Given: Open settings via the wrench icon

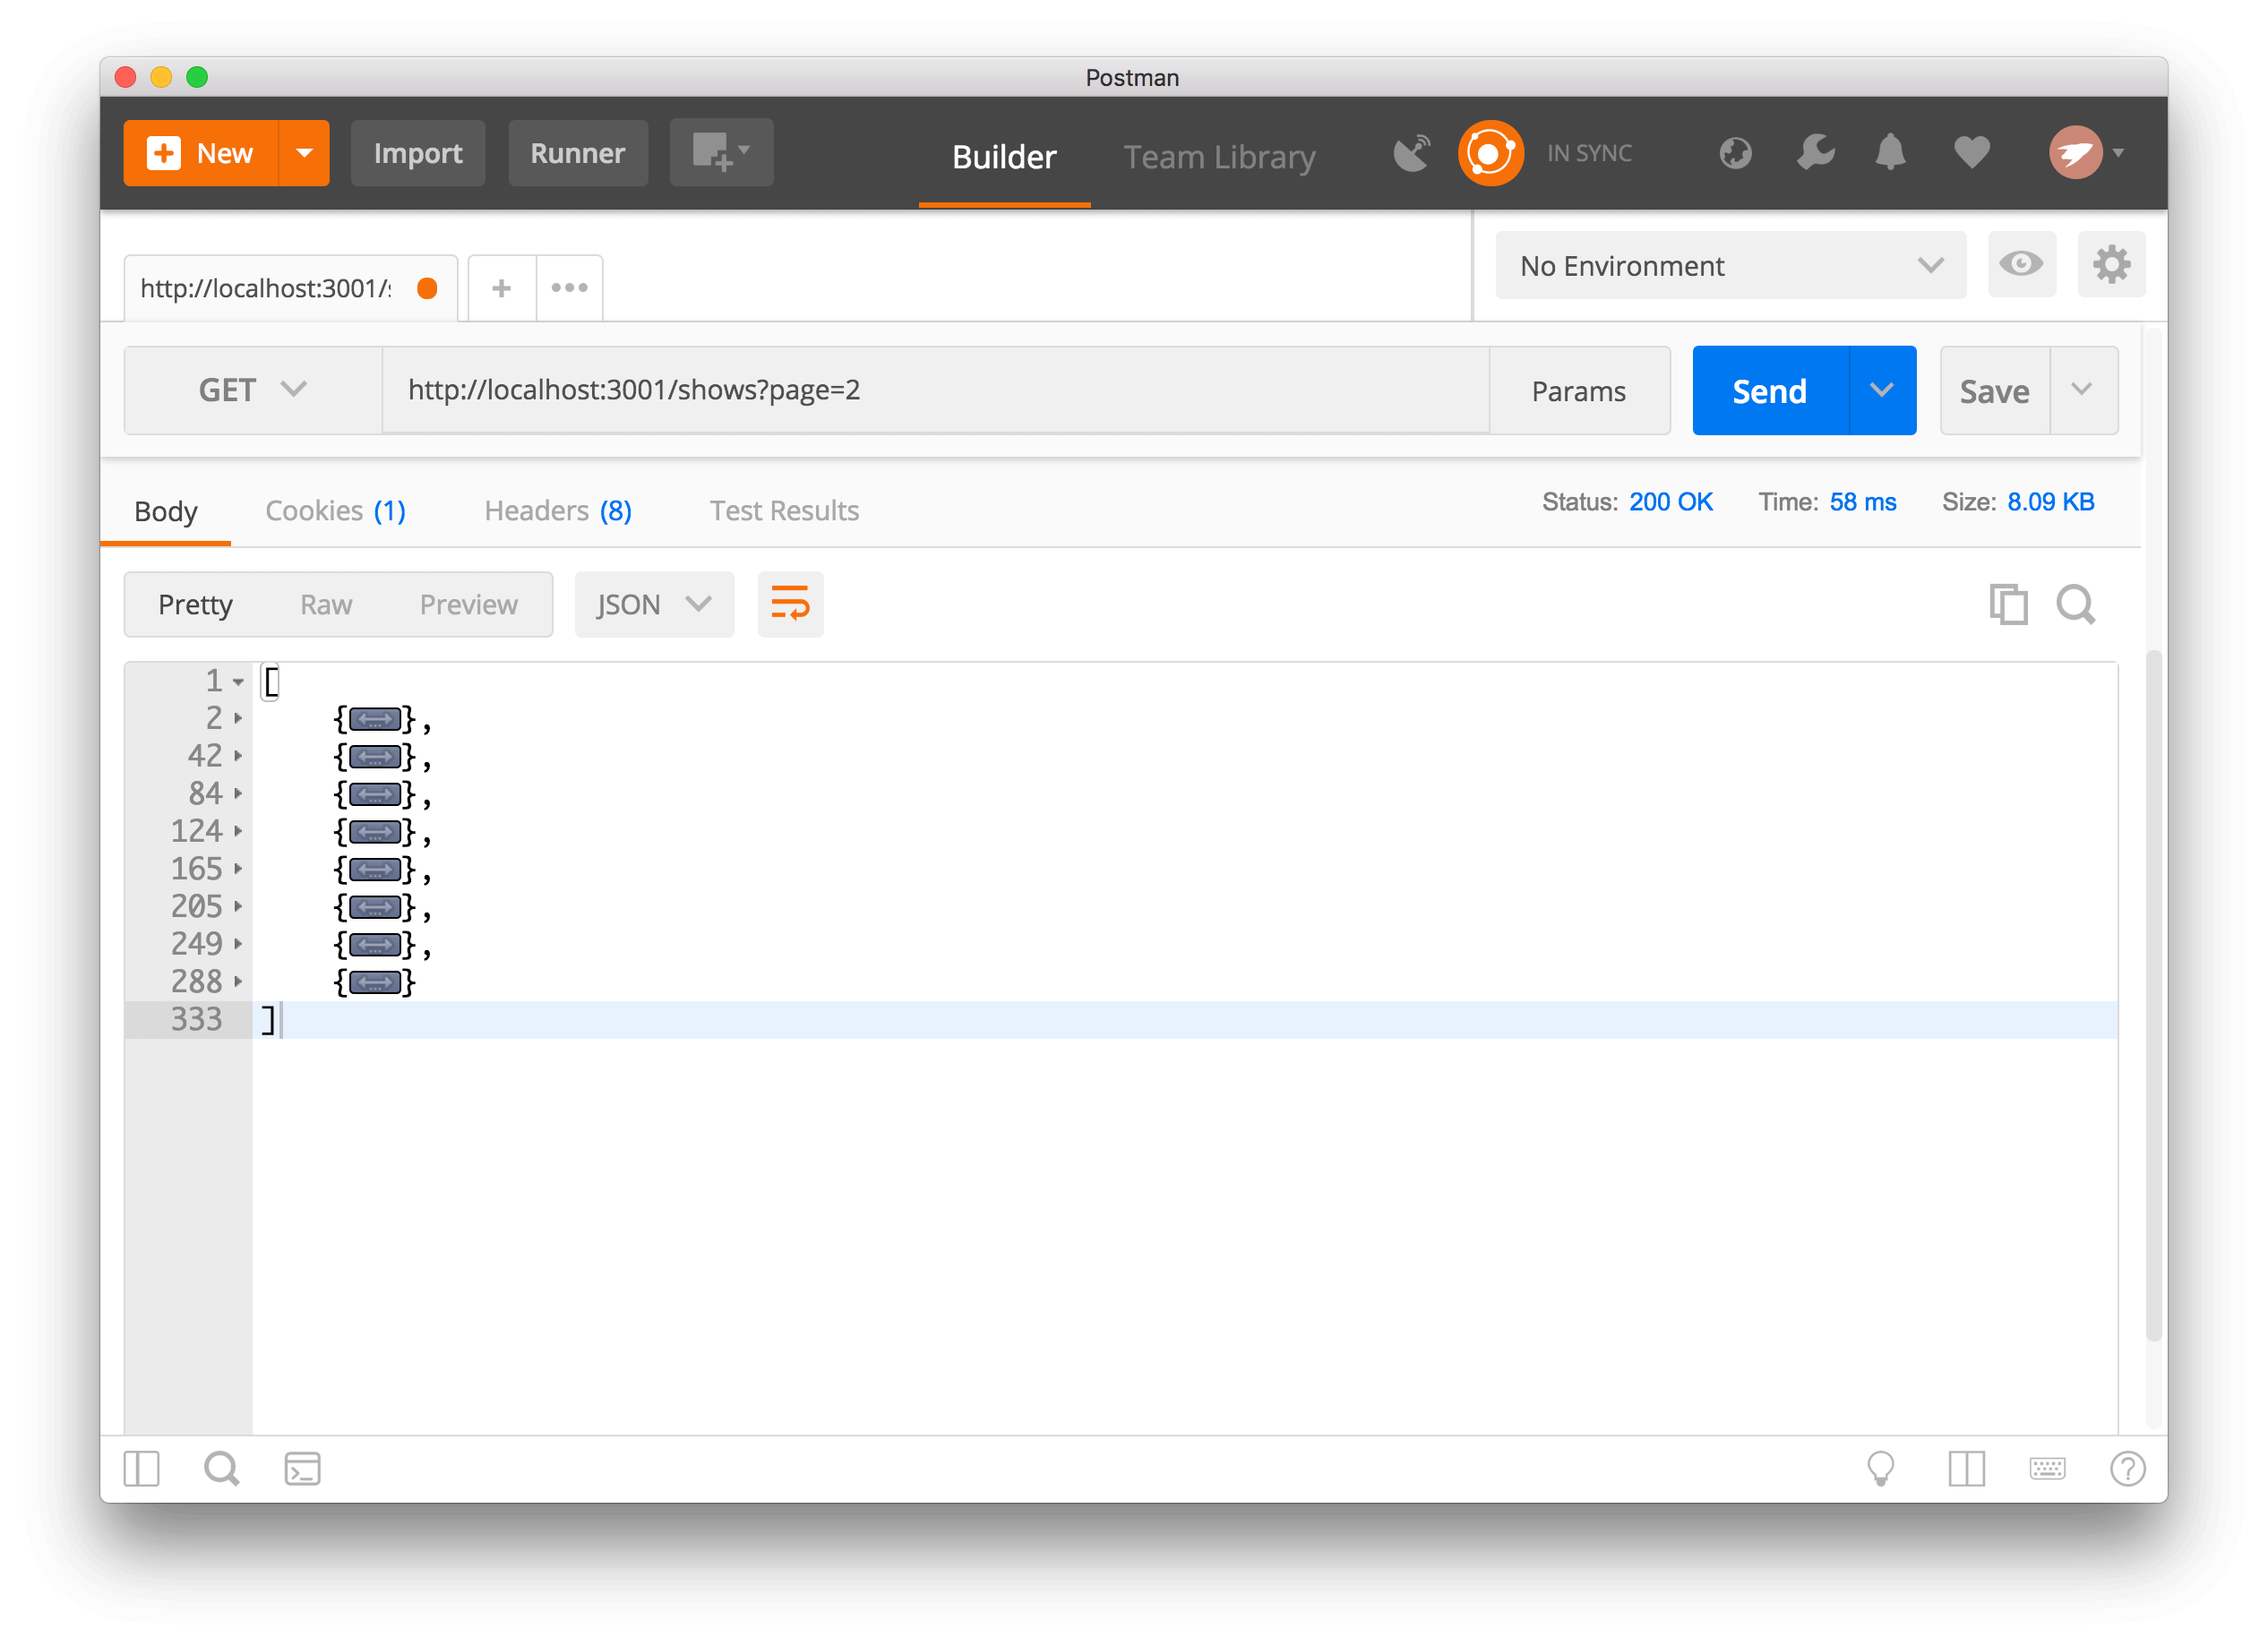Looking at the screenshot, I should (x=1815, y=153).
